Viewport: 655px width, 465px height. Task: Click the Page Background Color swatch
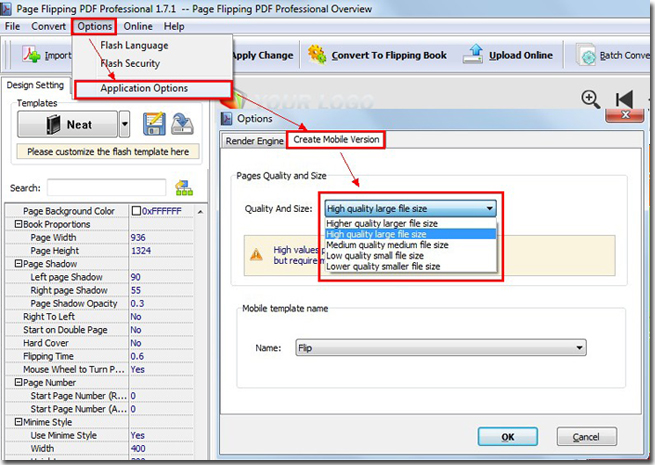coord(136,211)
